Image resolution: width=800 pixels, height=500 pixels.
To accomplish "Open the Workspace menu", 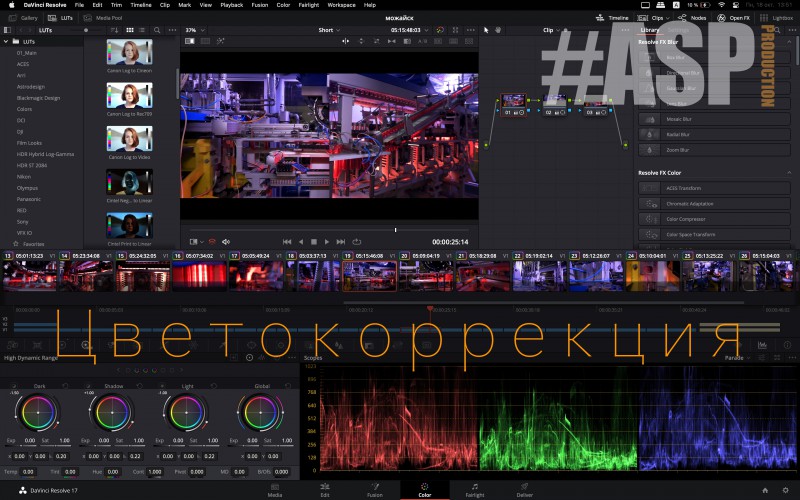I will 341,5.
